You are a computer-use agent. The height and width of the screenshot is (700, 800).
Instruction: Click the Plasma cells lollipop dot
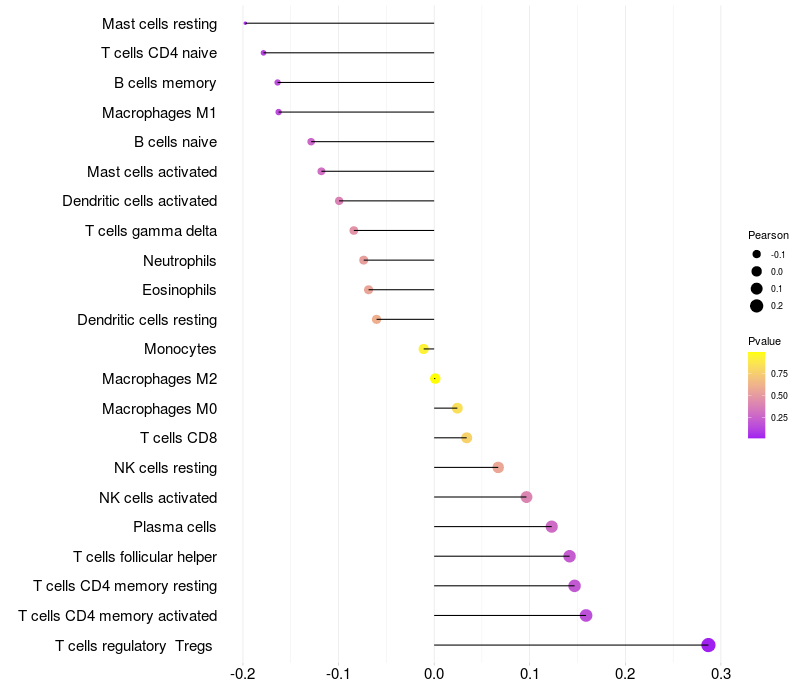552,527
